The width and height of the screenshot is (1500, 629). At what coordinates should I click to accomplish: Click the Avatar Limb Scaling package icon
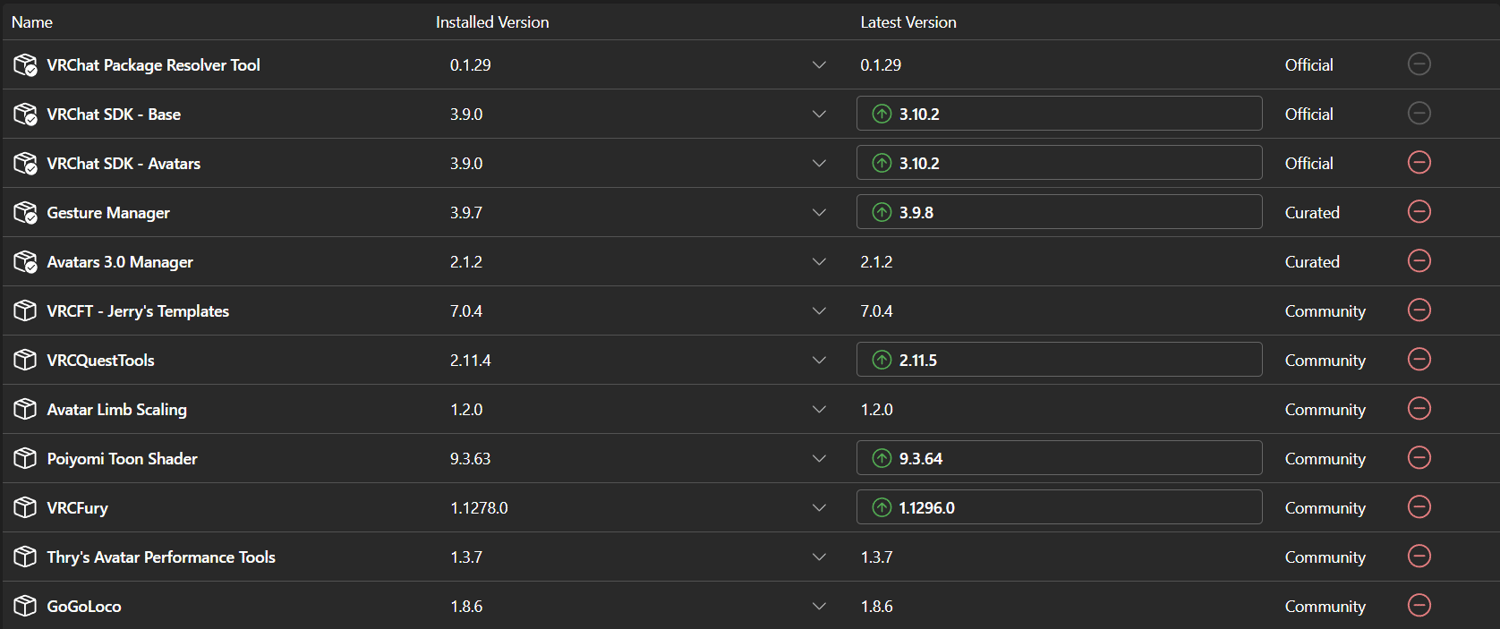click(x=25, y=409)
